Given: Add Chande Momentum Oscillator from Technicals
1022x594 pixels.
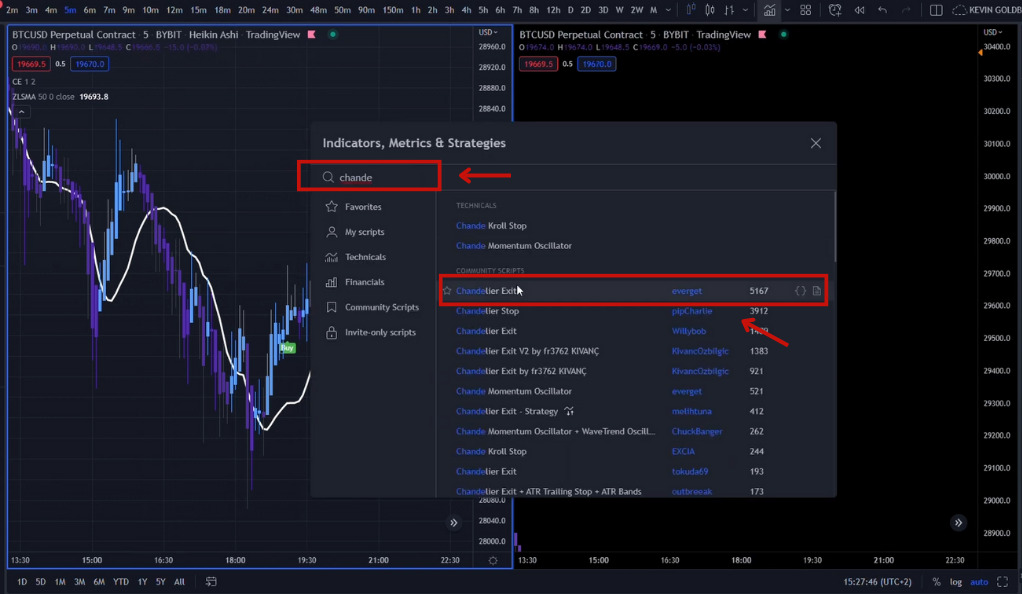Looking at the screenshot, I should (x=514, y=246).
